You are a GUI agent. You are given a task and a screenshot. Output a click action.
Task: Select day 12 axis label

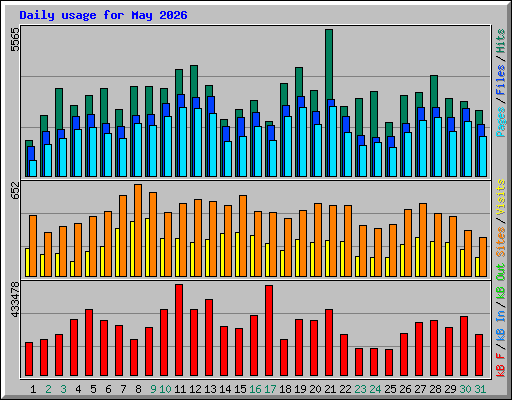[195, 389]
